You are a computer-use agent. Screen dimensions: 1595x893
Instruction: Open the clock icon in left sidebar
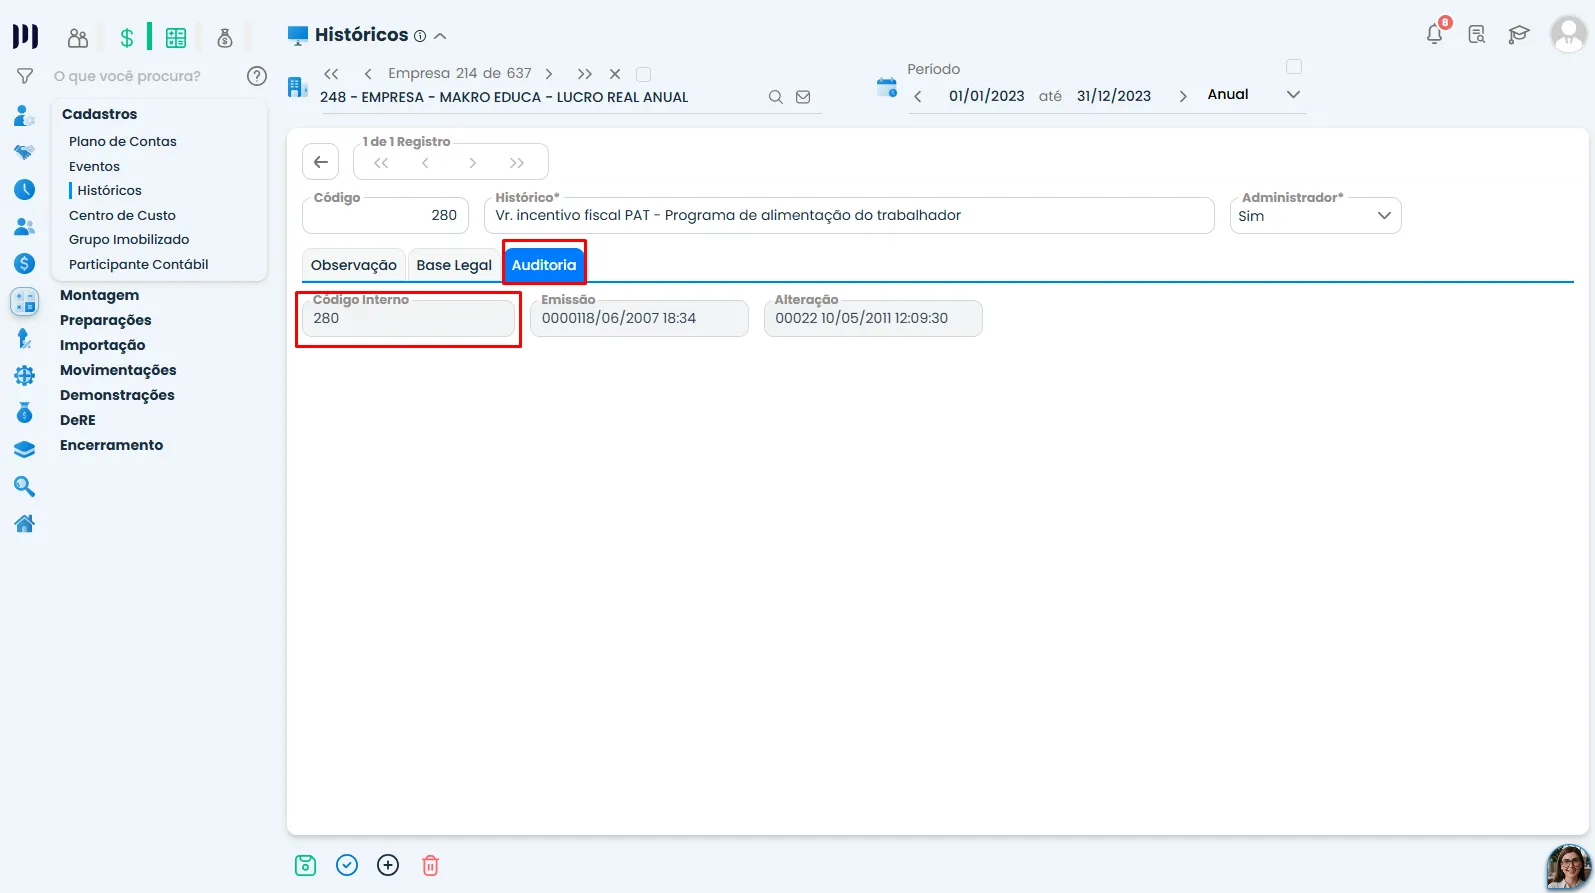[25, 189]
